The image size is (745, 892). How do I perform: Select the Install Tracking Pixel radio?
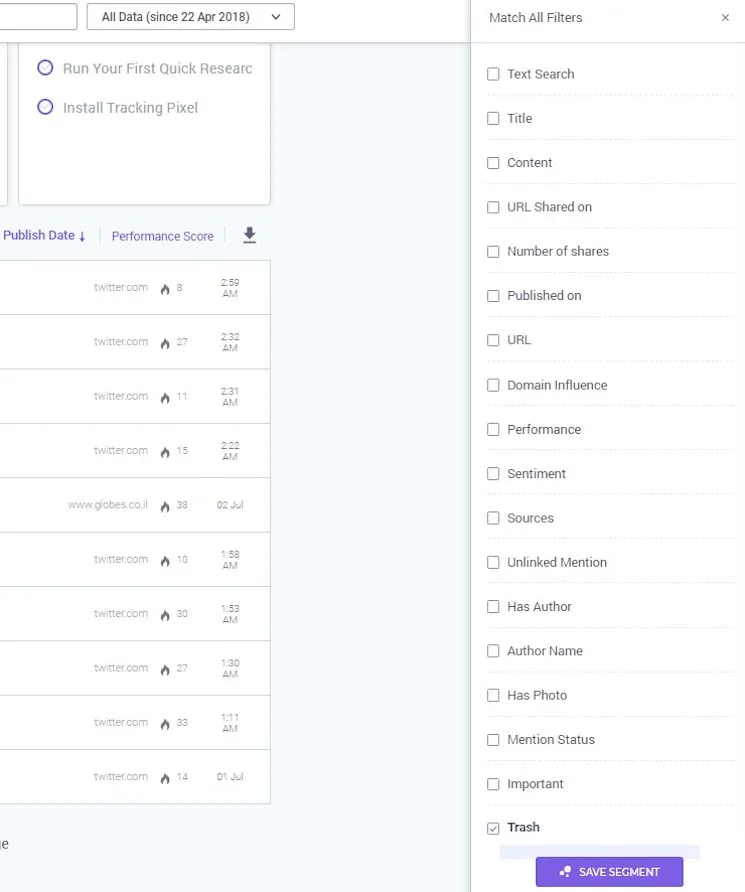pyautogui.click(x=43, y=107)
